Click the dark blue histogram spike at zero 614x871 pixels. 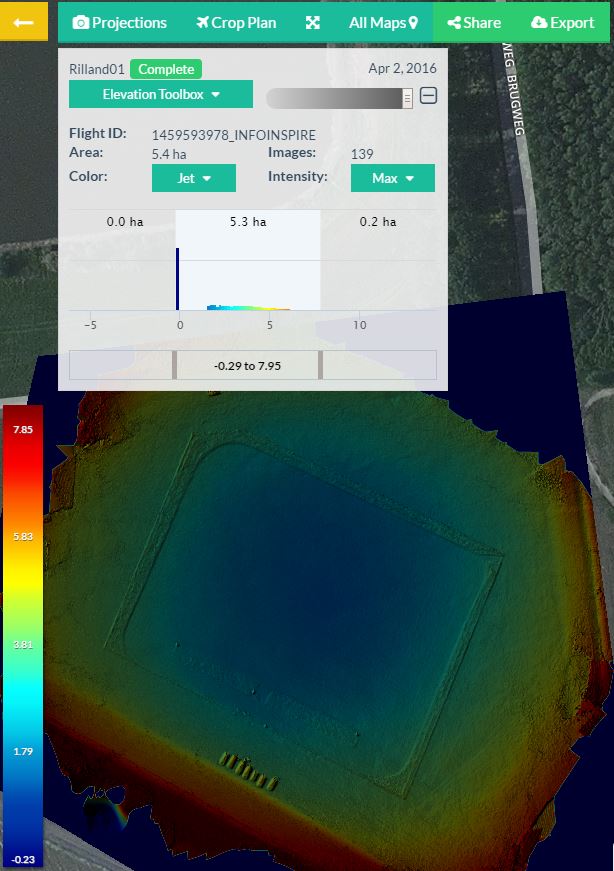click(178, 280)
